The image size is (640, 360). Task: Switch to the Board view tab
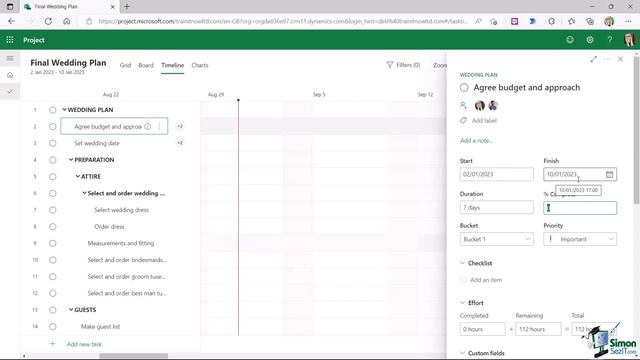coord(146,65)
